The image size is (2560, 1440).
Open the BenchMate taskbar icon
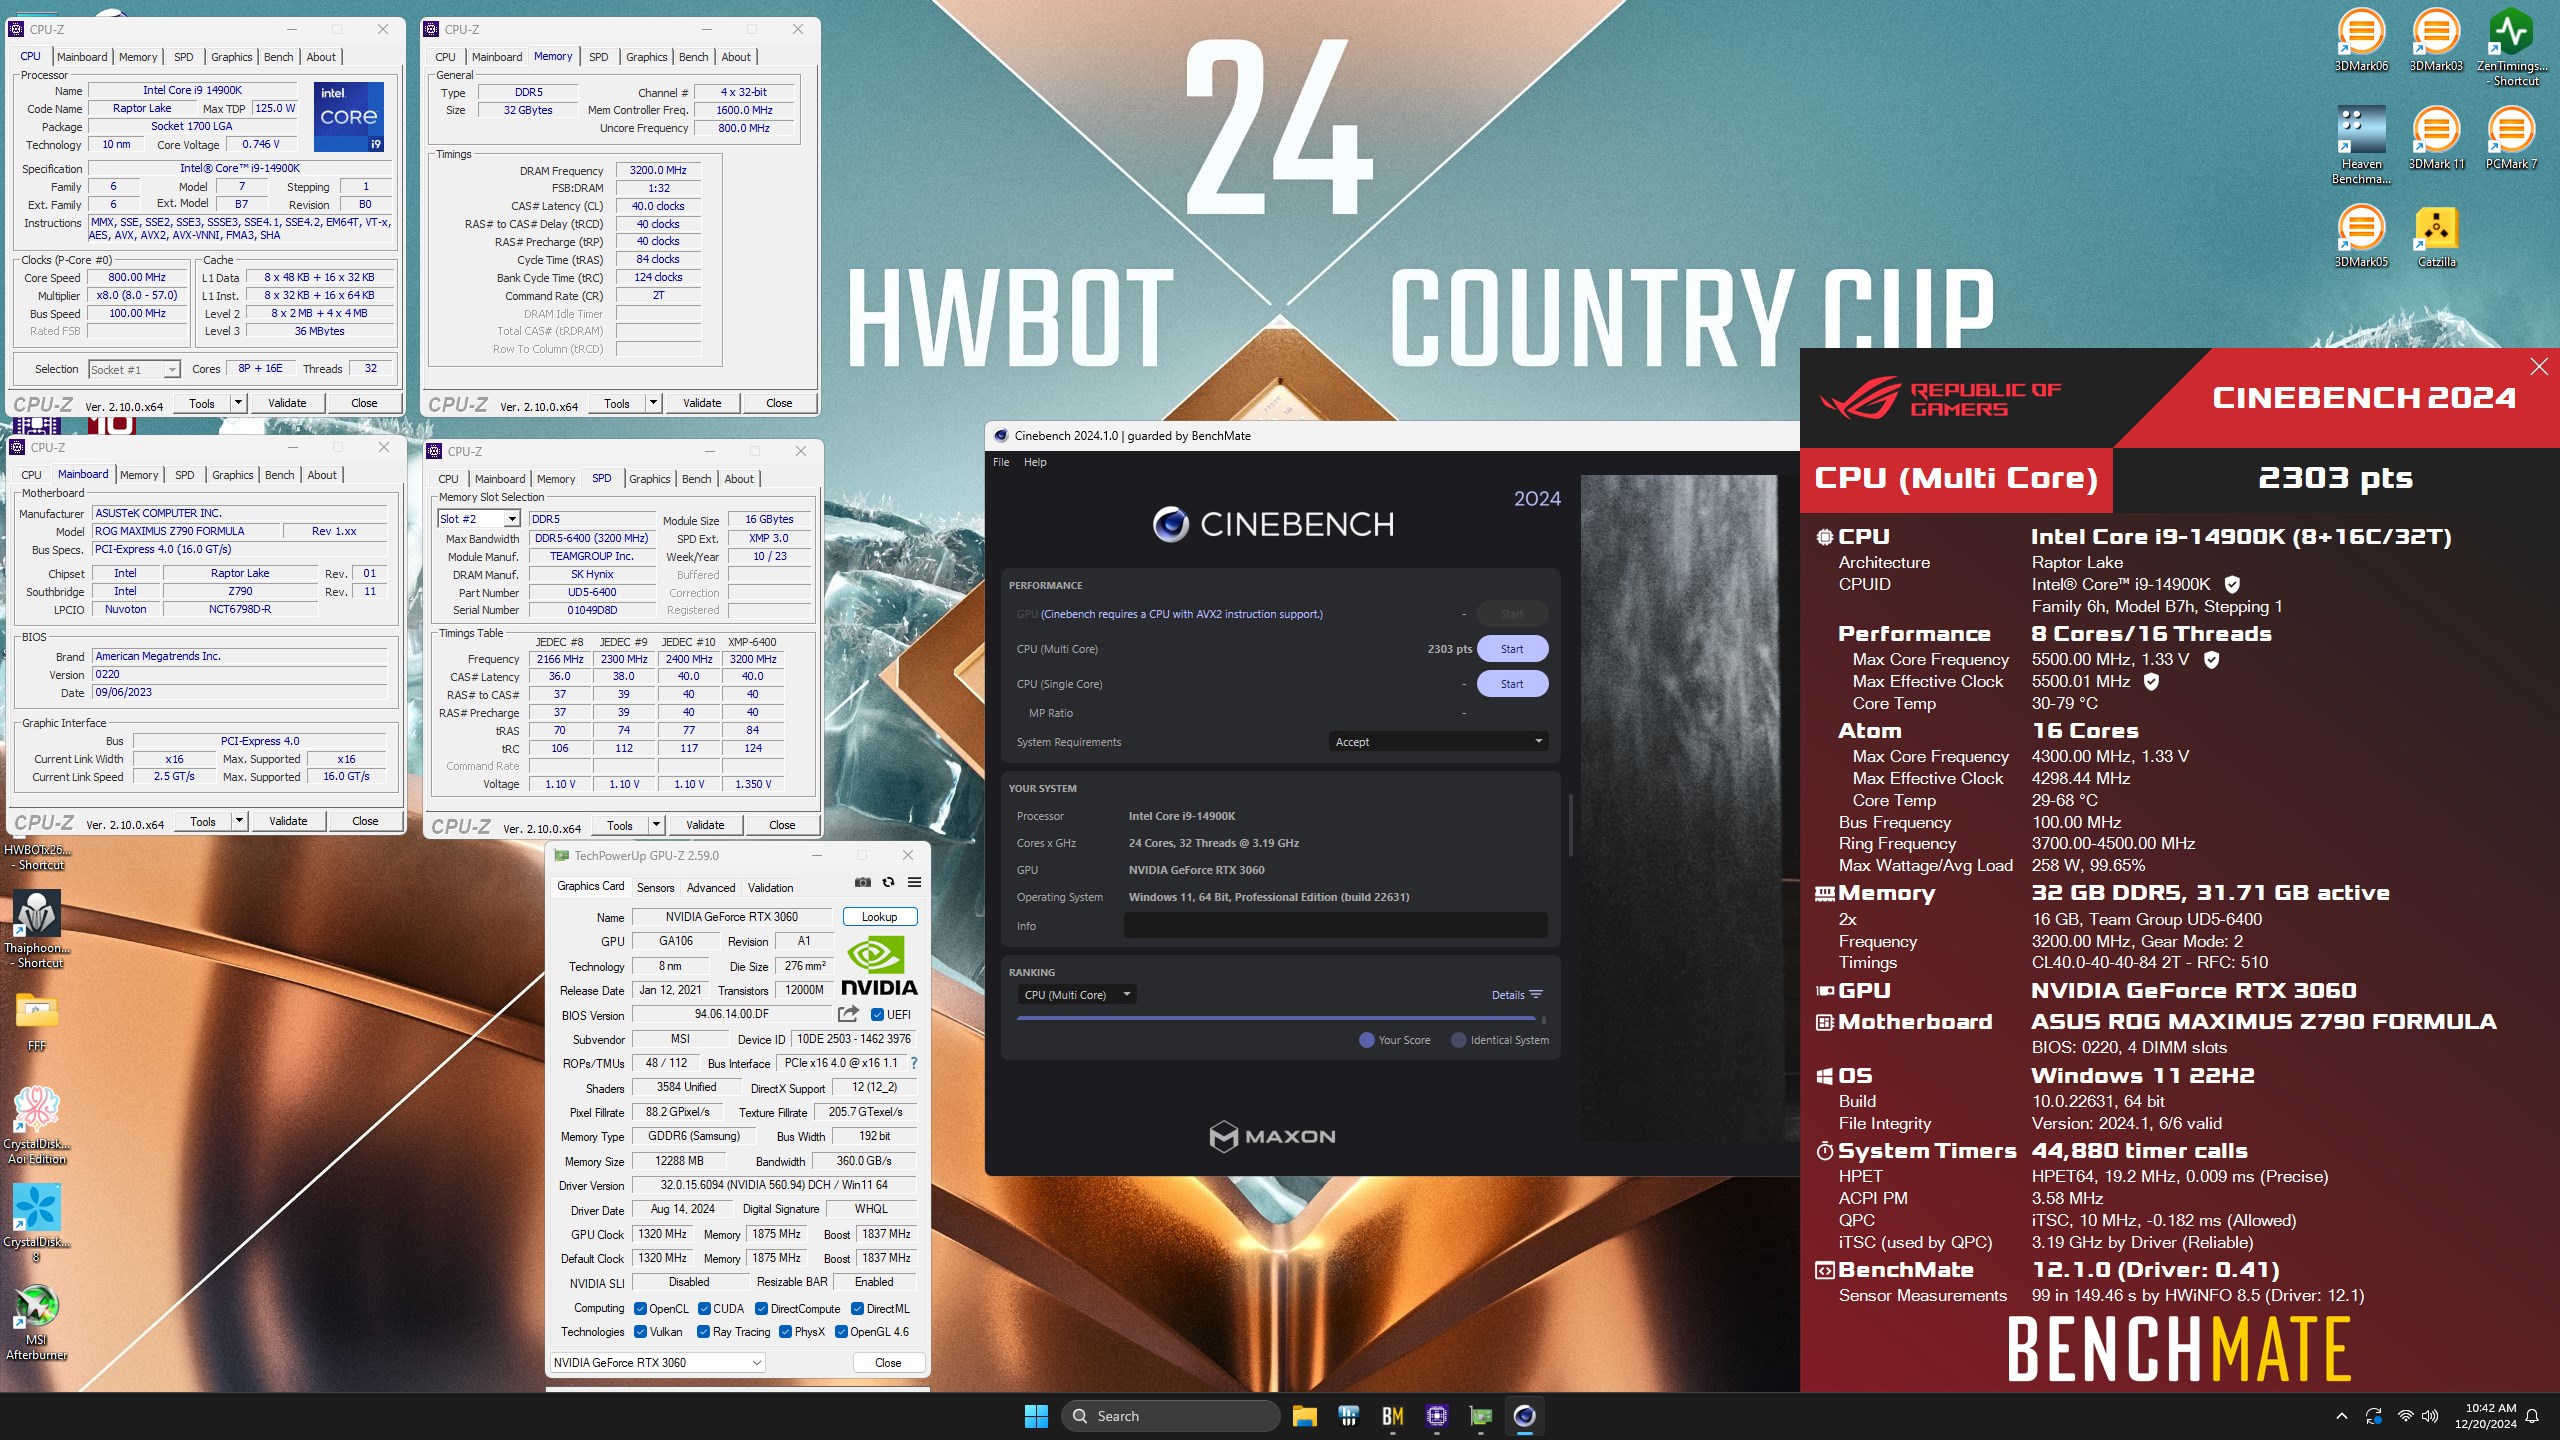pos(1392,1416)
